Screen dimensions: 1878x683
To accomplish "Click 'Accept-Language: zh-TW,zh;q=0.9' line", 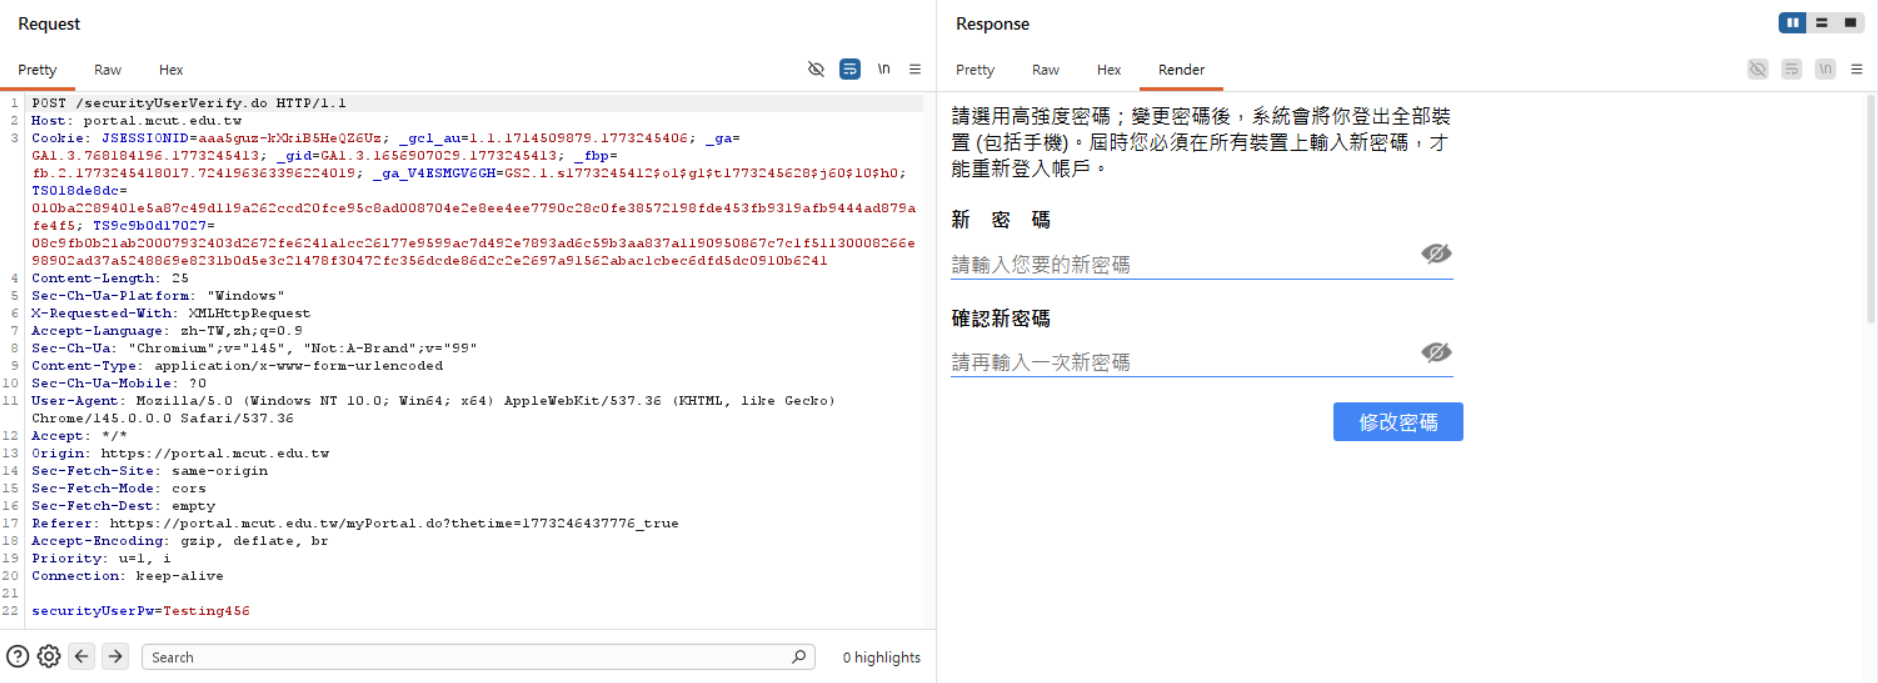I will tap(167, 331).
